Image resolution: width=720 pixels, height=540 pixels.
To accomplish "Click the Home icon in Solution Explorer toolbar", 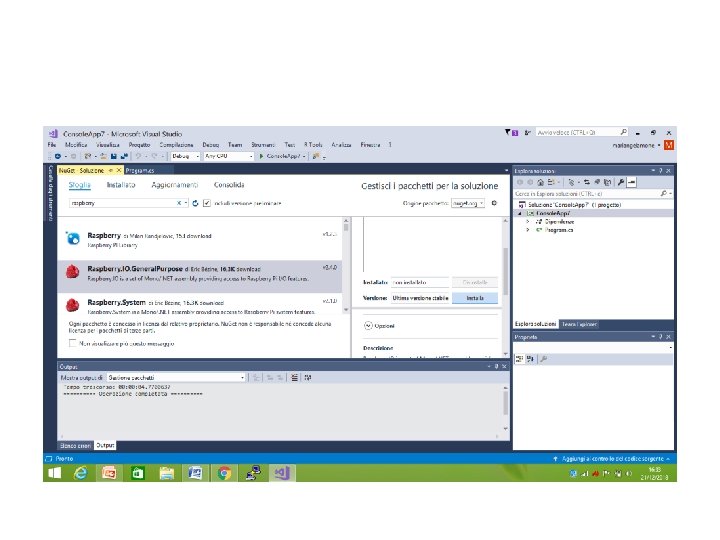I will tap(540, 182).
